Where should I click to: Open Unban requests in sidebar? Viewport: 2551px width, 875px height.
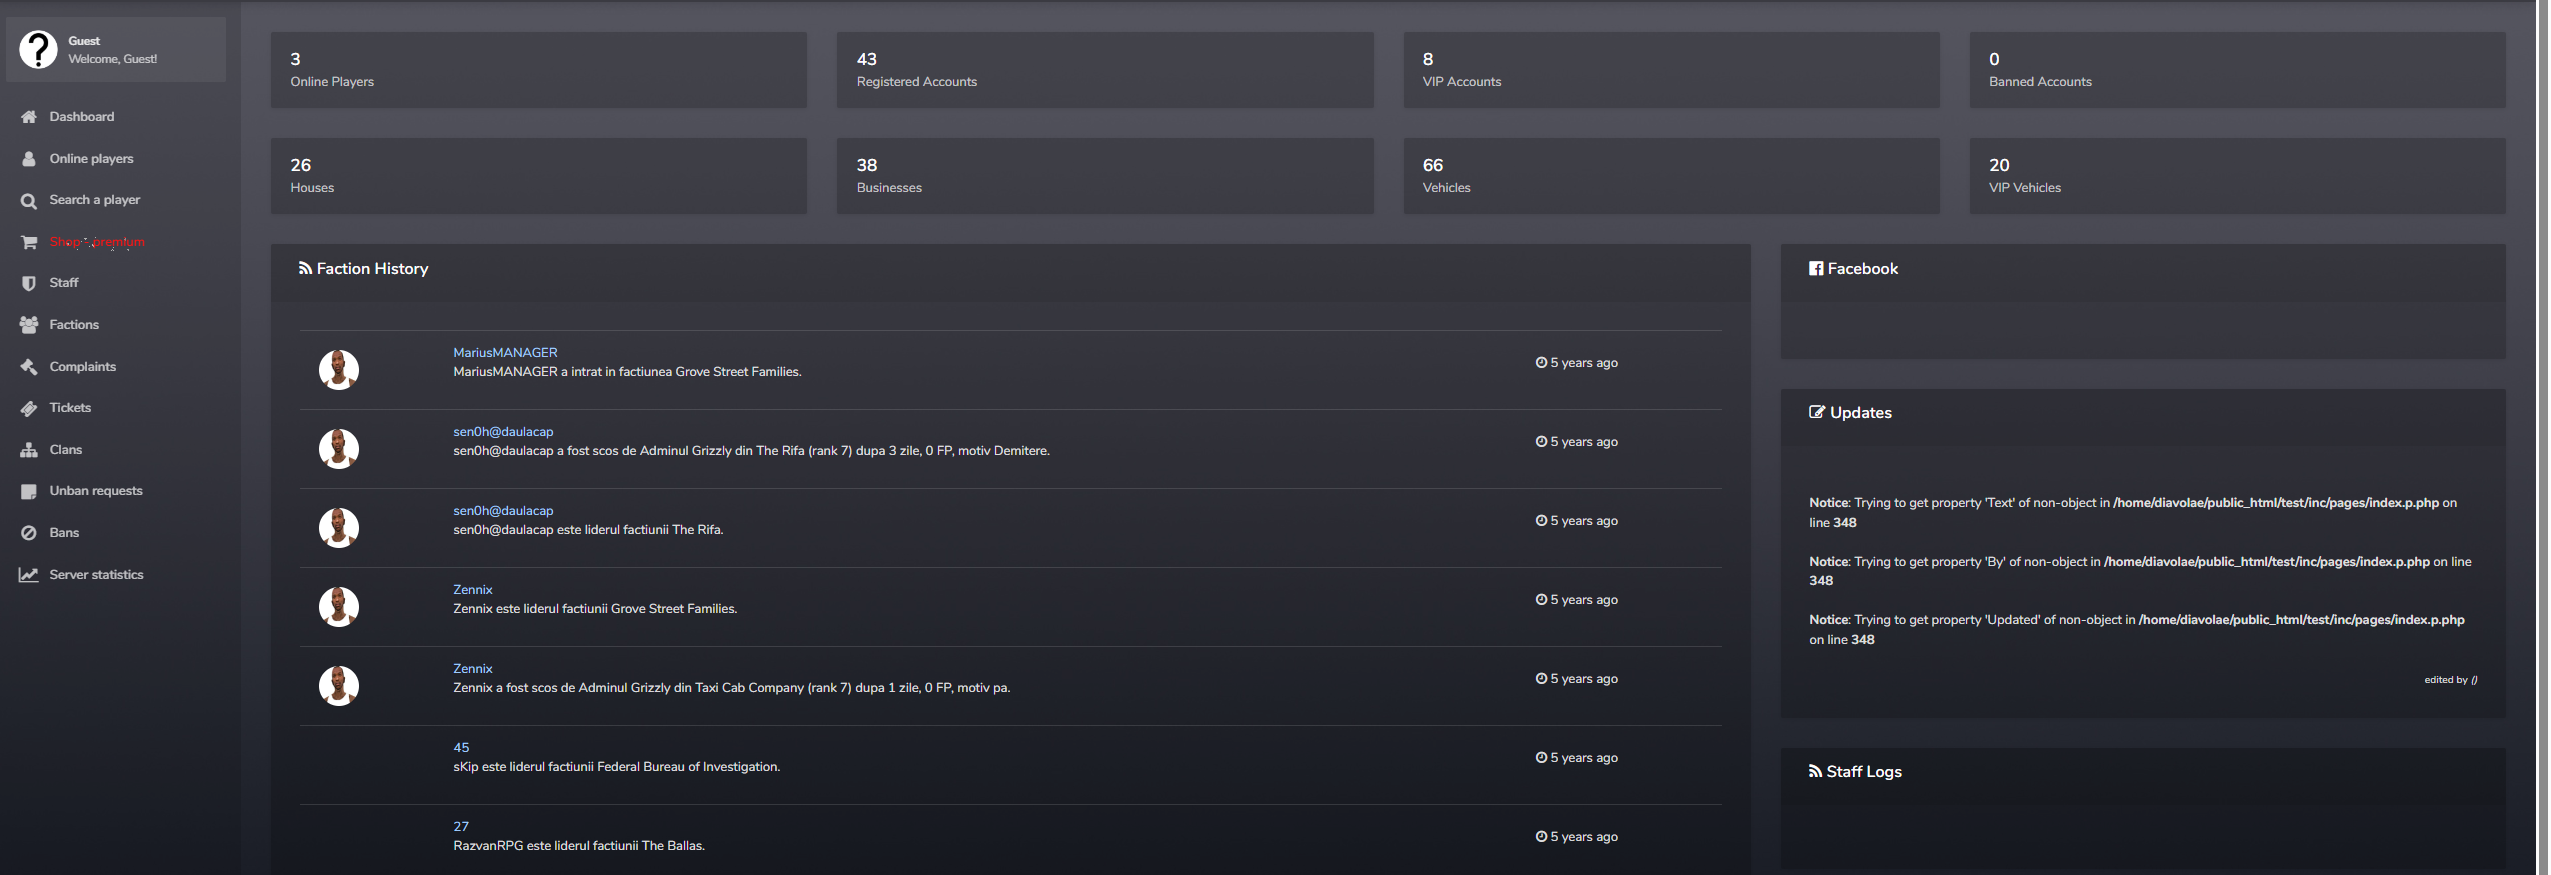96,491
